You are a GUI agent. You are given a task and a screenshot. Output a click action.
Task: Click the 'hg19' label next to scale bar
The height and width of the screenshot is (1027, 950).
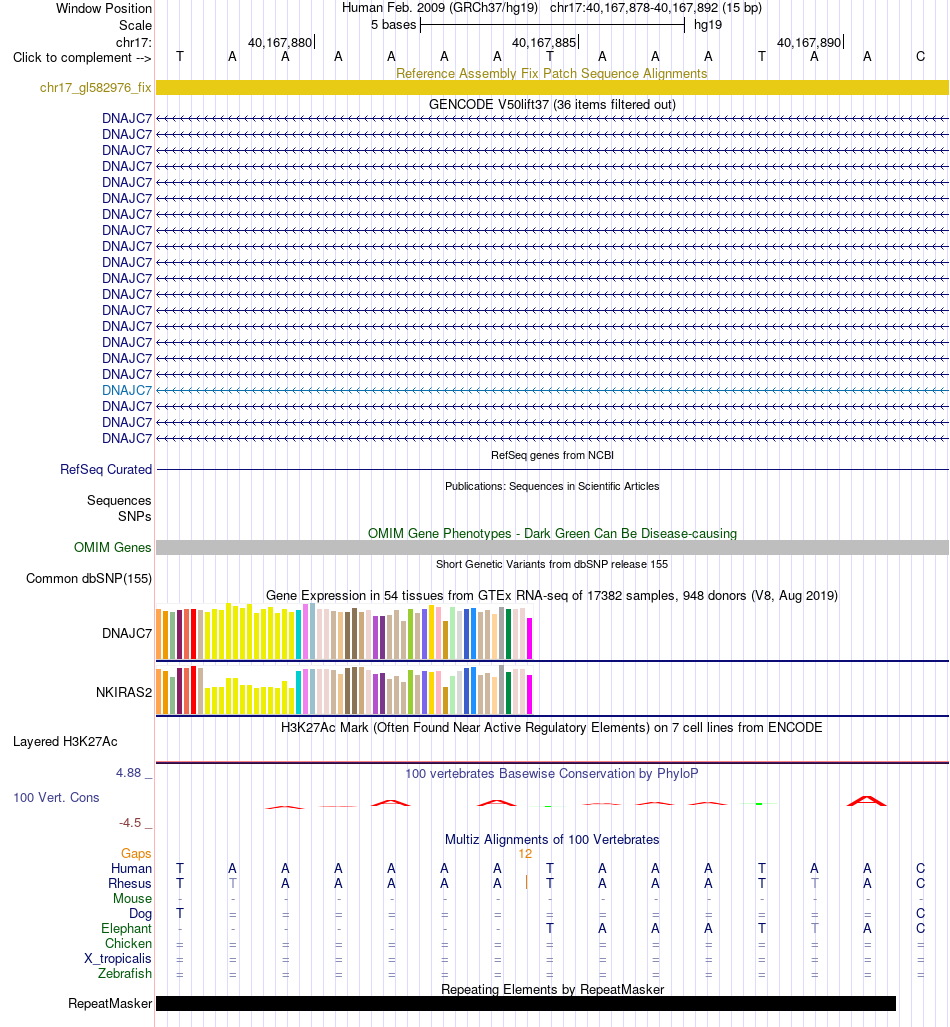point(708,25)
